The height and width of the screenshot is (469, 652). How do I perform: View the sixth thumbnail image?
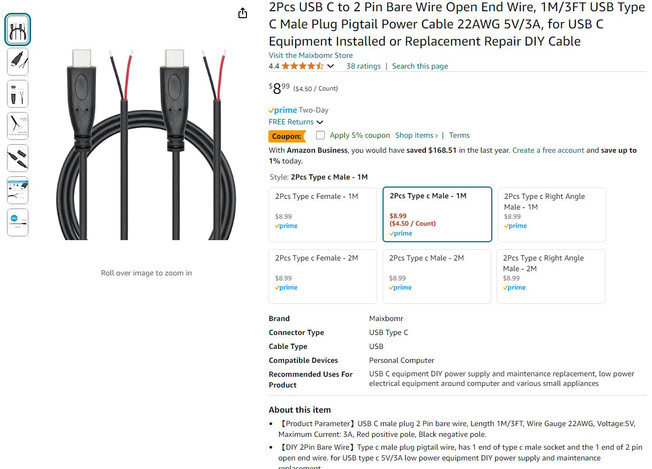(x=18, y=190)
